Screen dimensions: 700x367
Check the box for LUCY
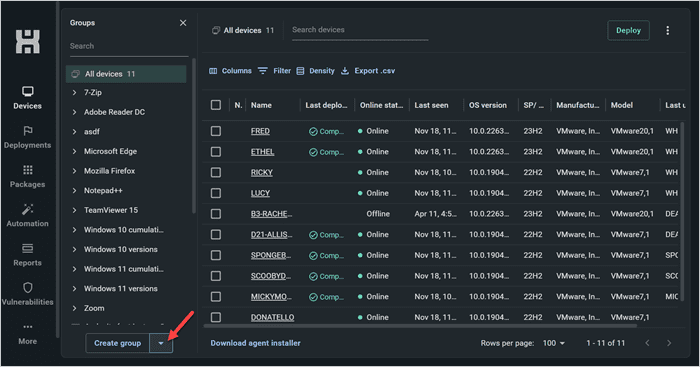click(x=216, y=193)
